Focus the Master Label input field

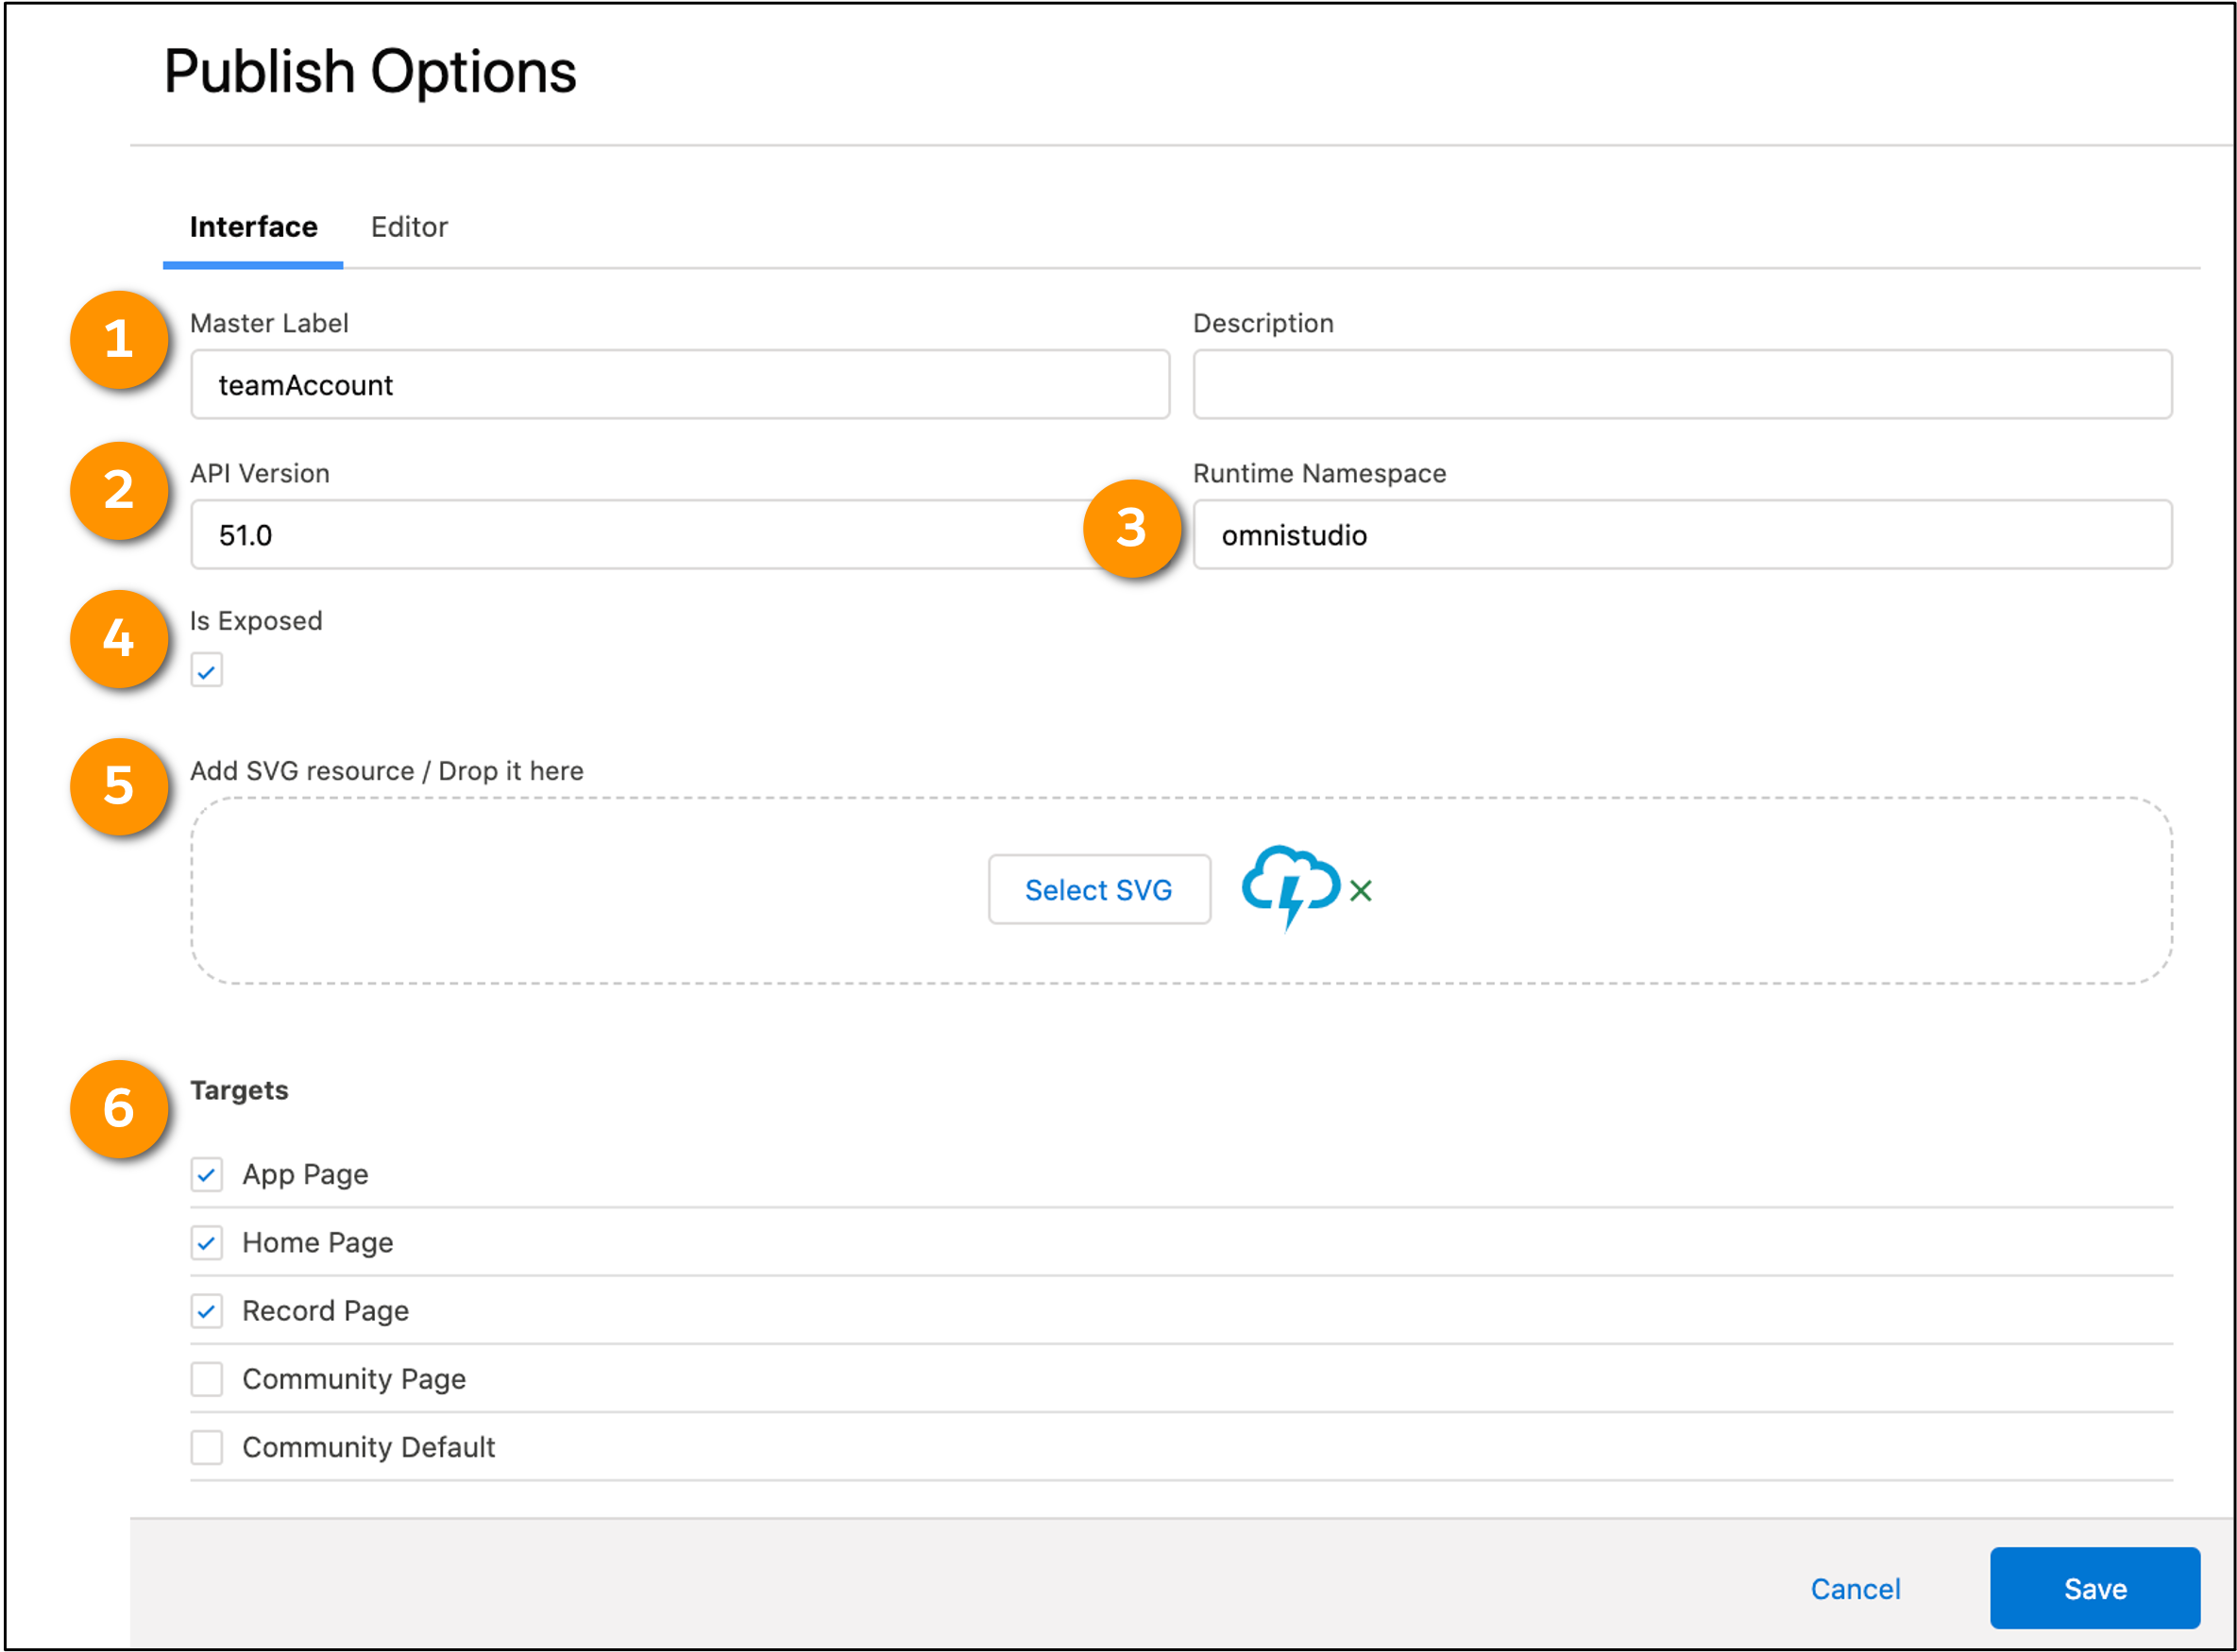click(680, 385)
